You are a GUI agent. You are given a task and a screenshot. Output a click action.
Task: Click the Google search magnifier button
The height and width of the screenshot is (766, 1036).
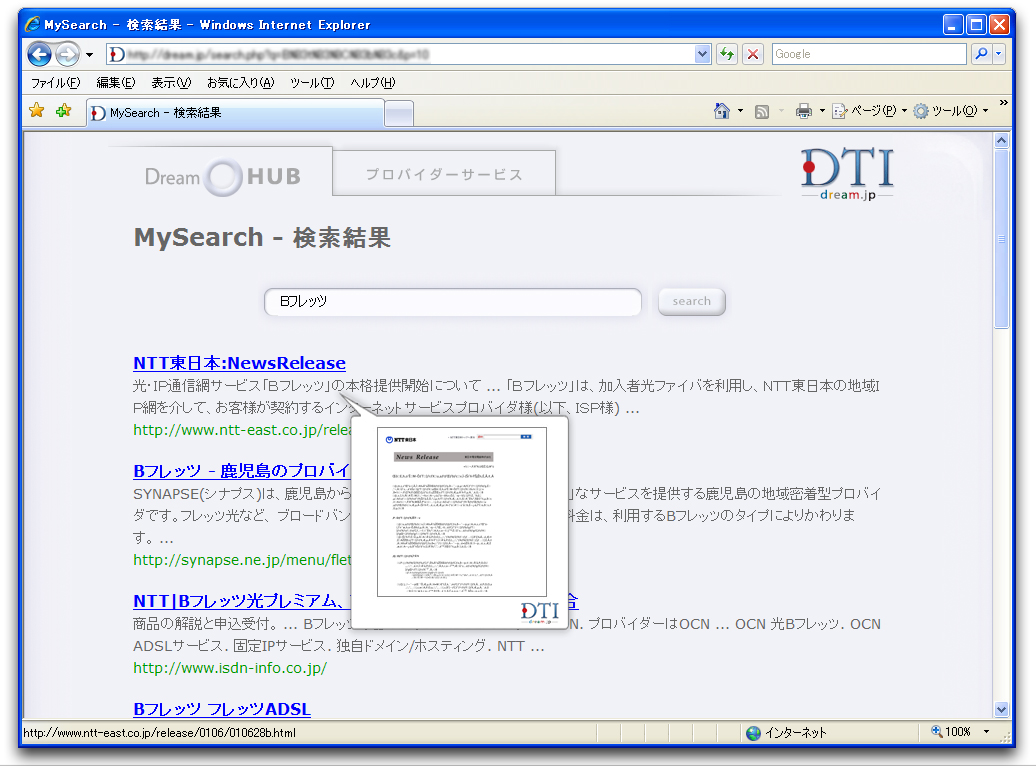981,54
